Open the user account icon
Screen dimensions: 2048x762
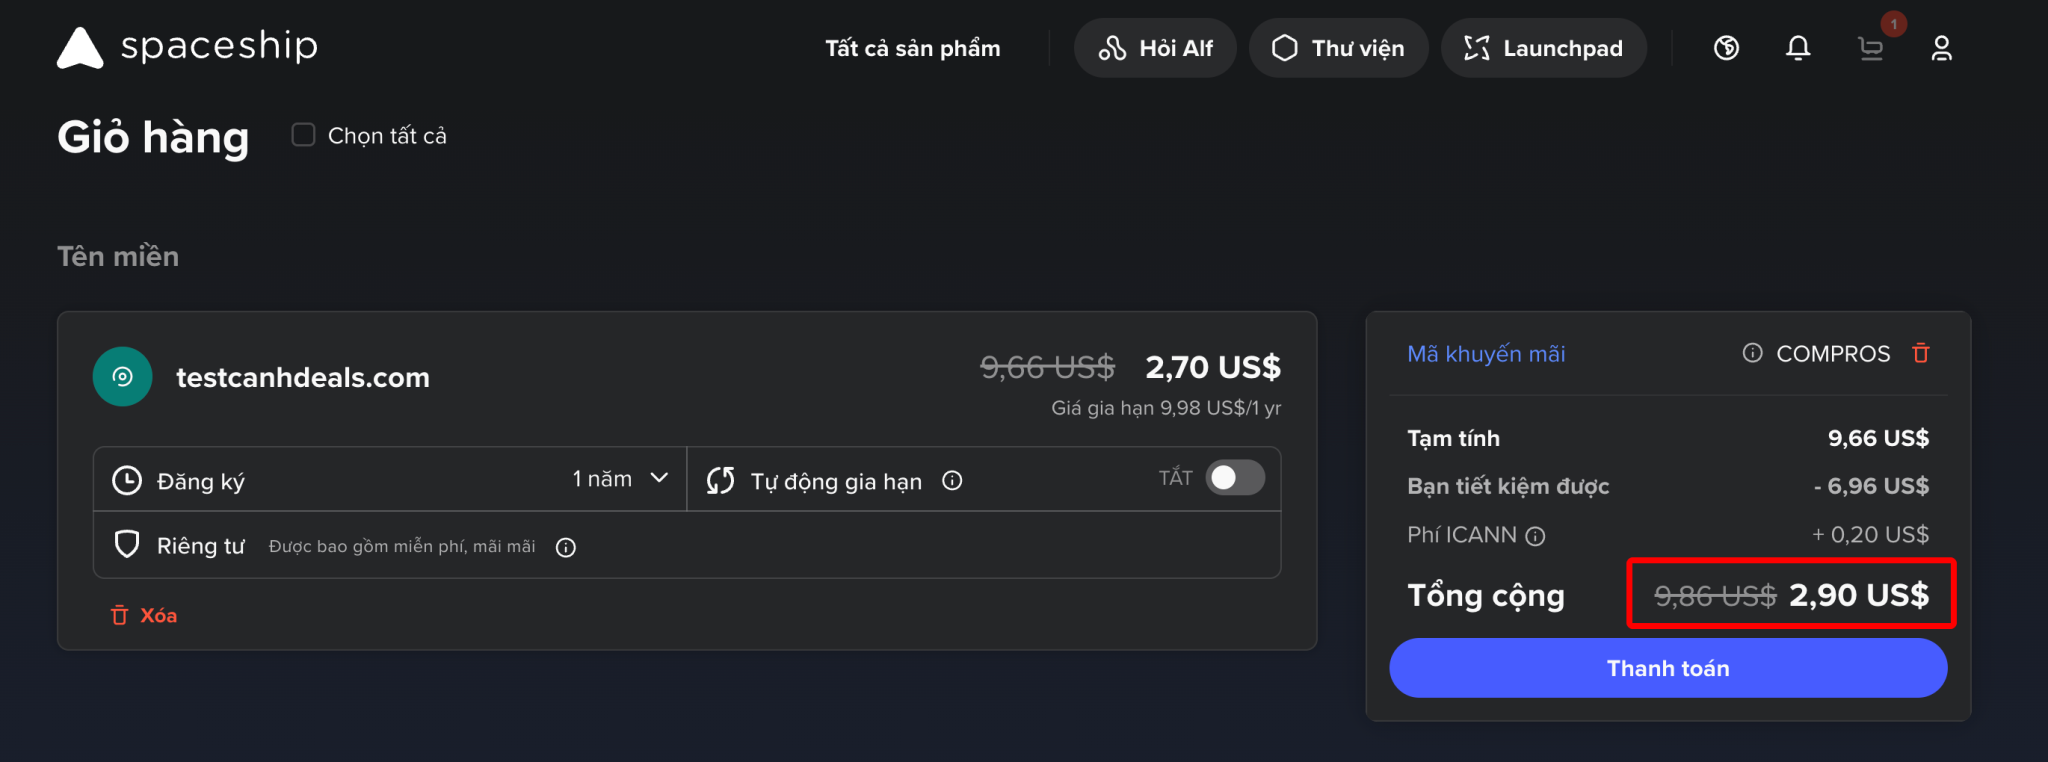click(x=1941, y=48)
